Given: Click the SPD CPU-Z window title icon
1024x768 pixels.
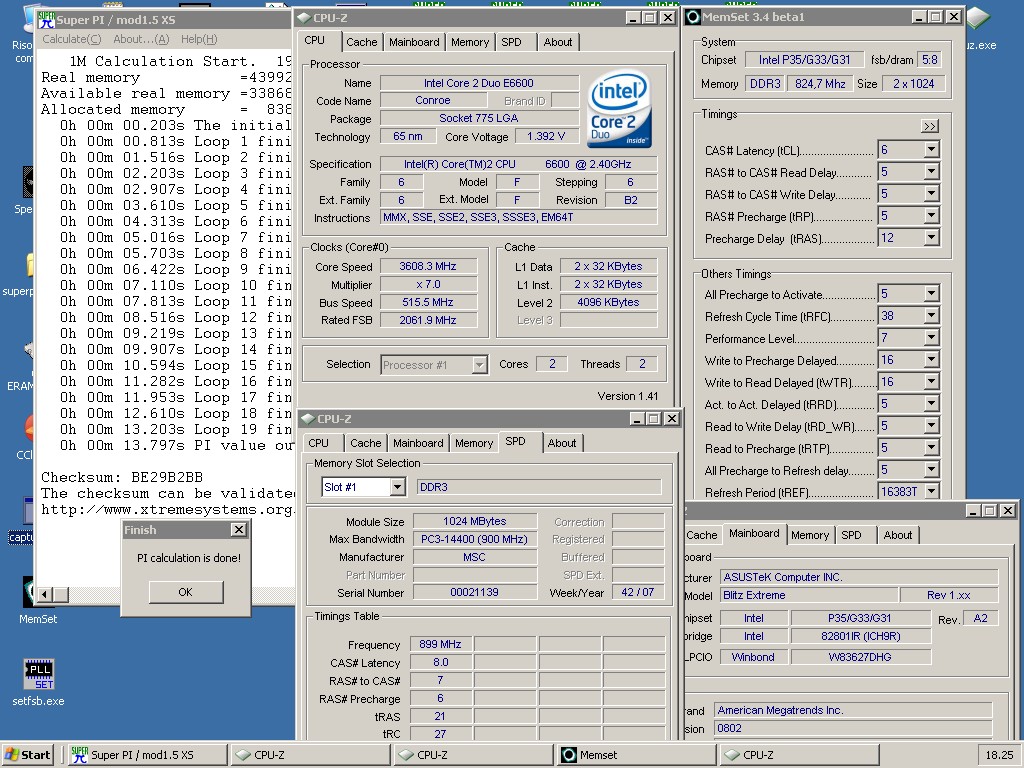Looking at the screenshot, I should (x=308, y=419).
